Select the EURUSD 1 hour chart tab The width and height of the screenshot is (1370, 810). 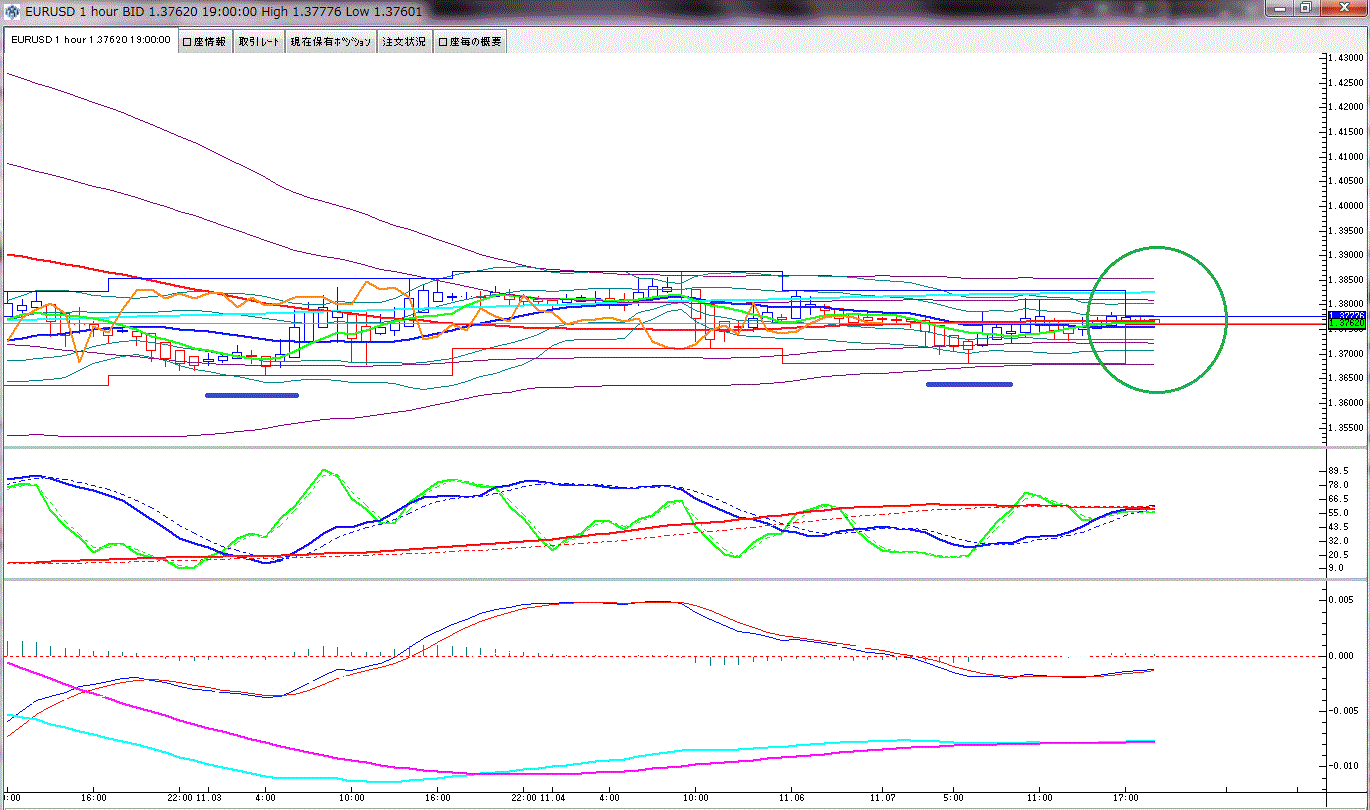[x=91, y=41]
